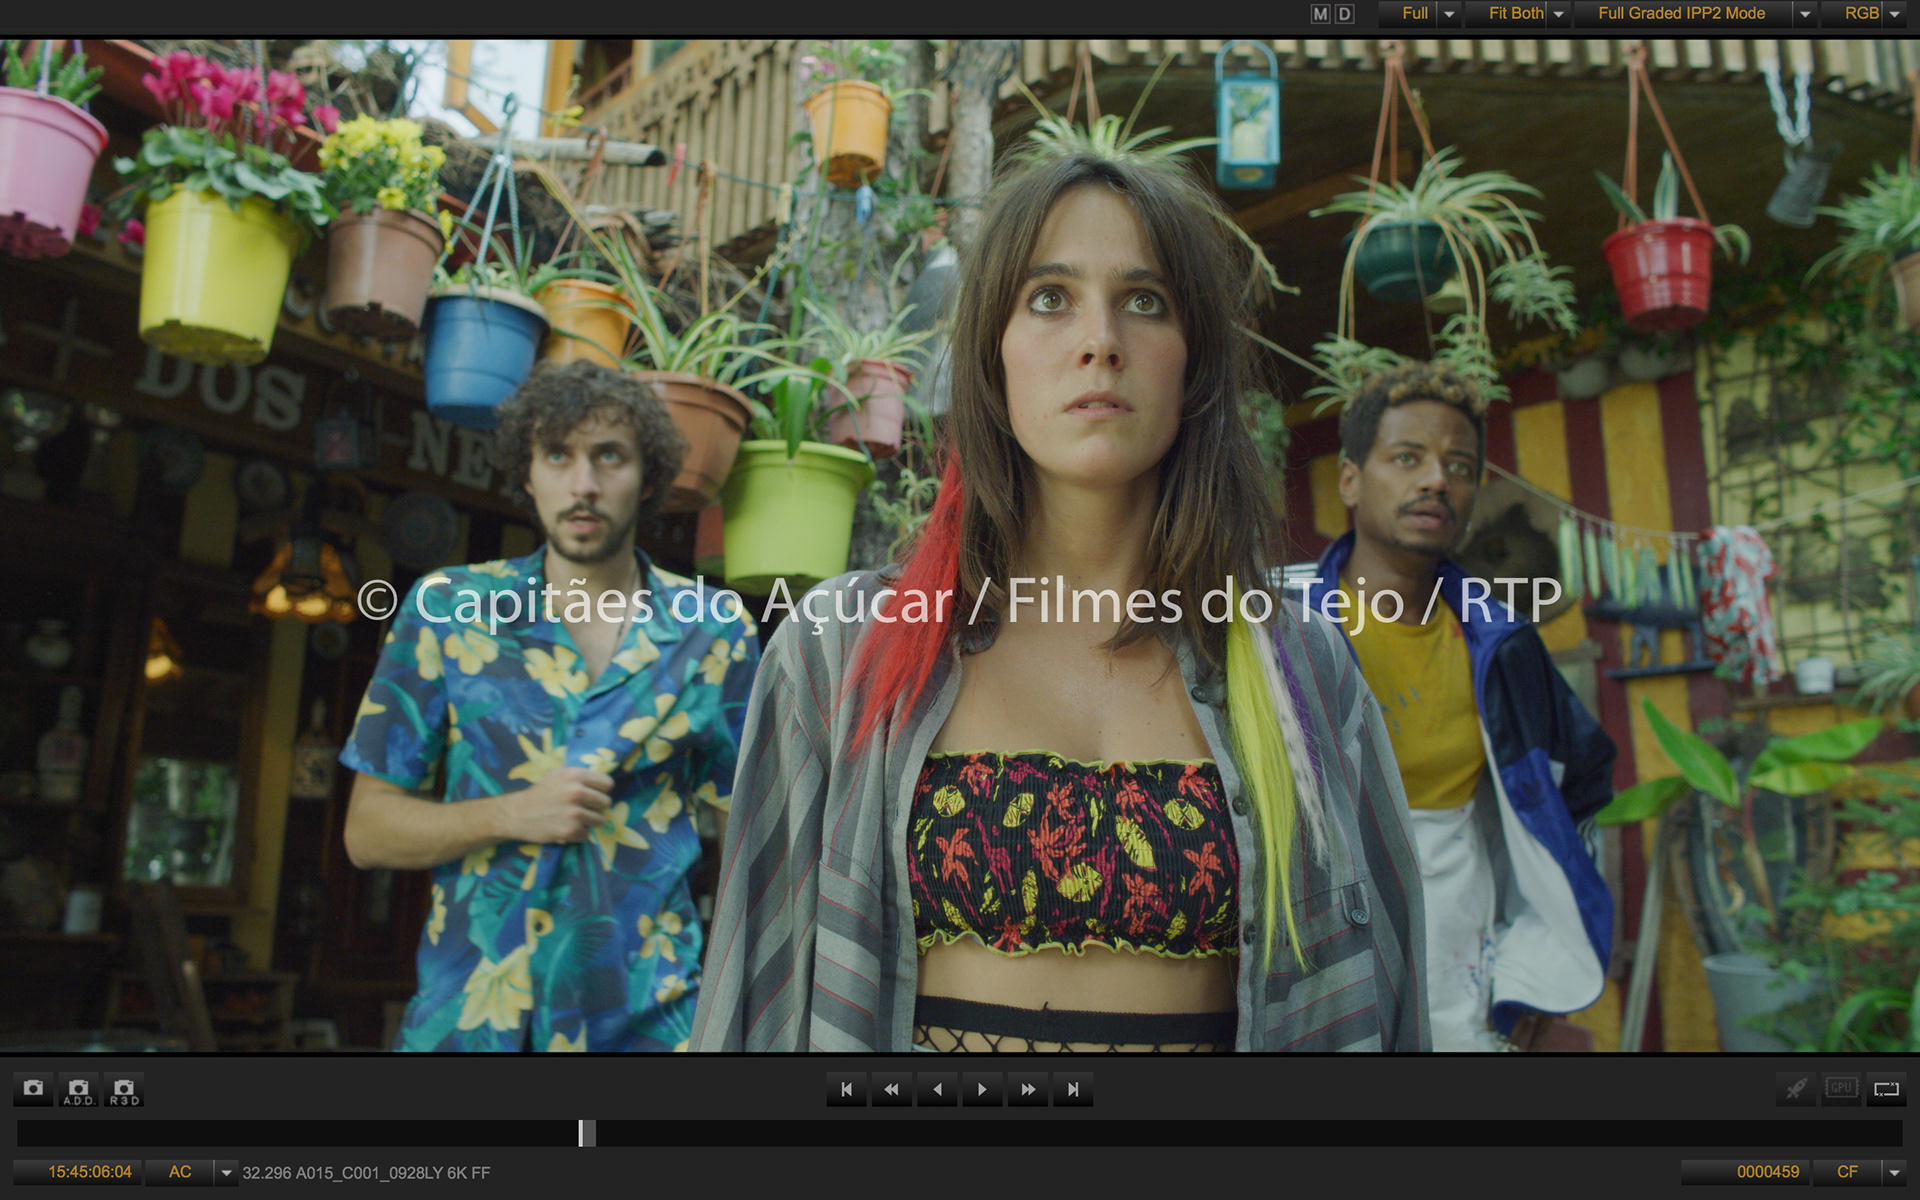Image resolution: width=1920 pixels, height=1200 pixels.
Task: Play the clip forward
Action: click(x=982, y=1089)
